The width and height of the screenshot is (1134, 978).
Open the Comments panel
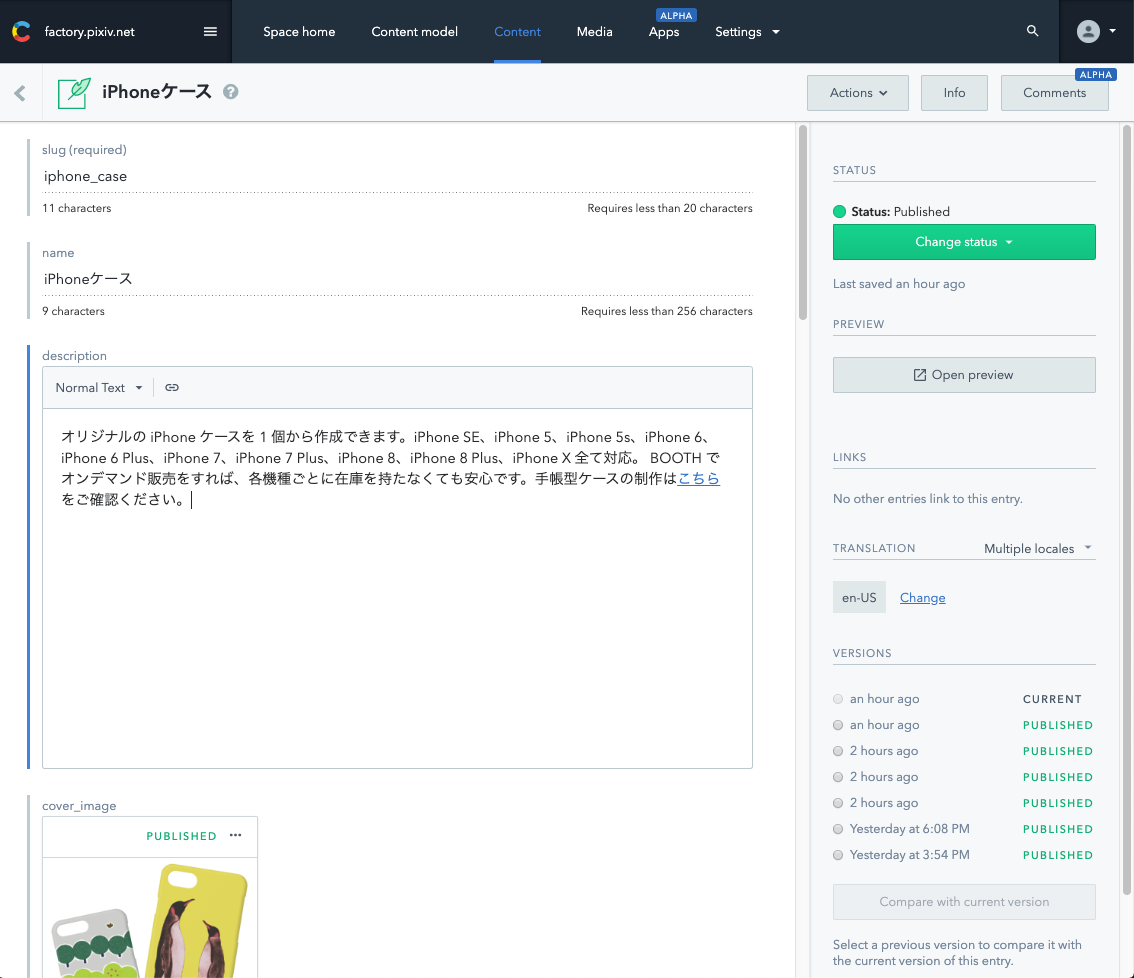click(x=1054, y=93)
